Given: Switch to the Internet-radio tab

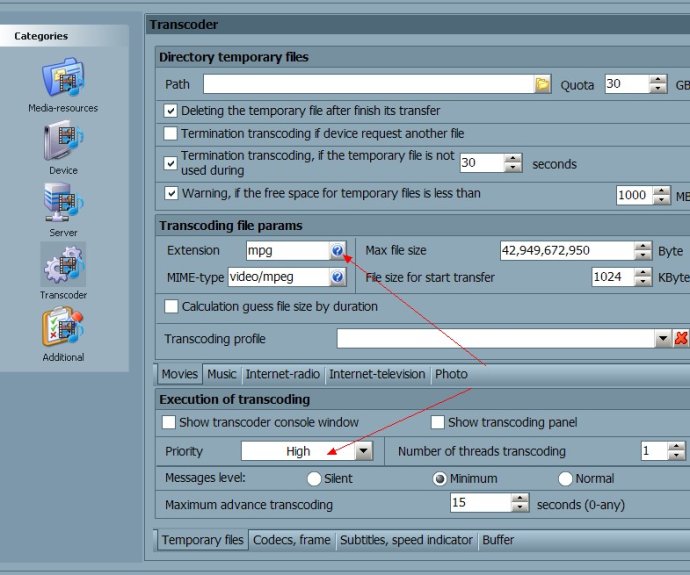Looking at the screenshot, I should click(283, 374).
